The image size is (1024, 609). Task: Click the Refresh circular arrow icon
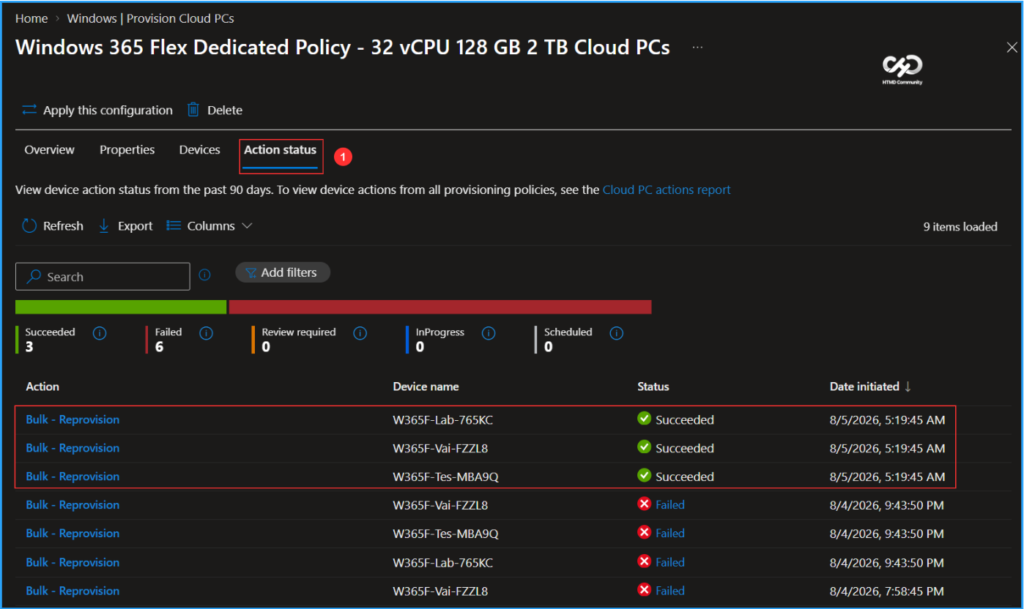(29, 226)
